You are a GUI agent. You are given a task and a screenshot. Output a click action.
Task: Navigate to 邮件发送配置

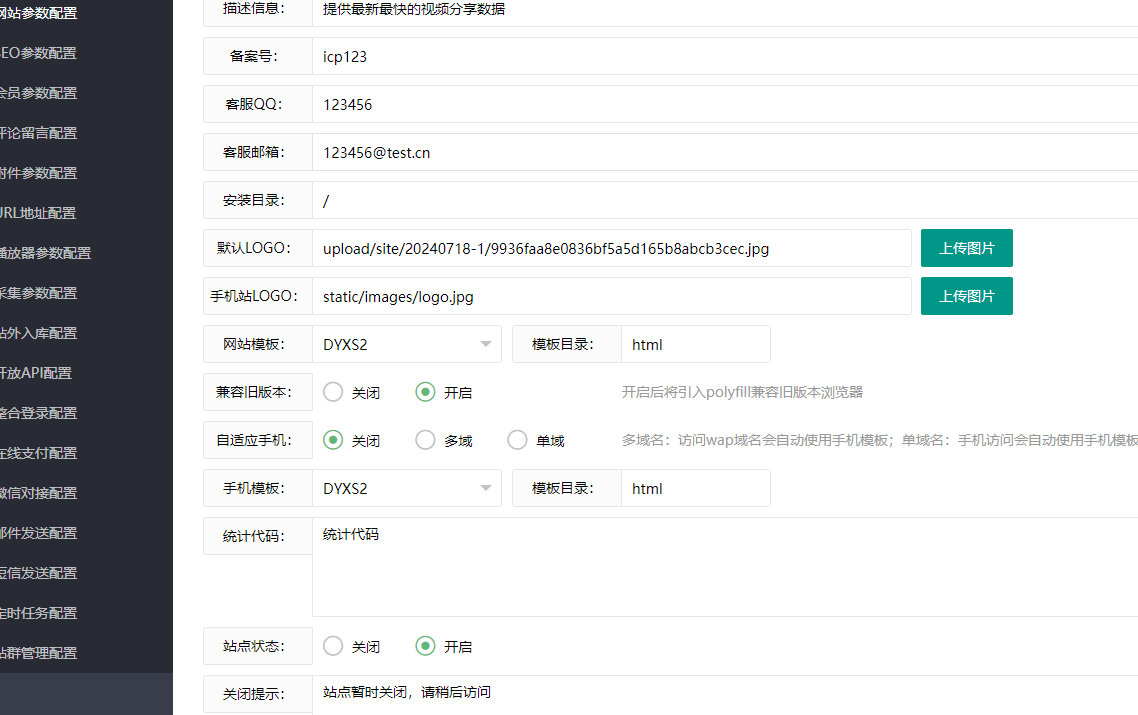coord(40,532)
